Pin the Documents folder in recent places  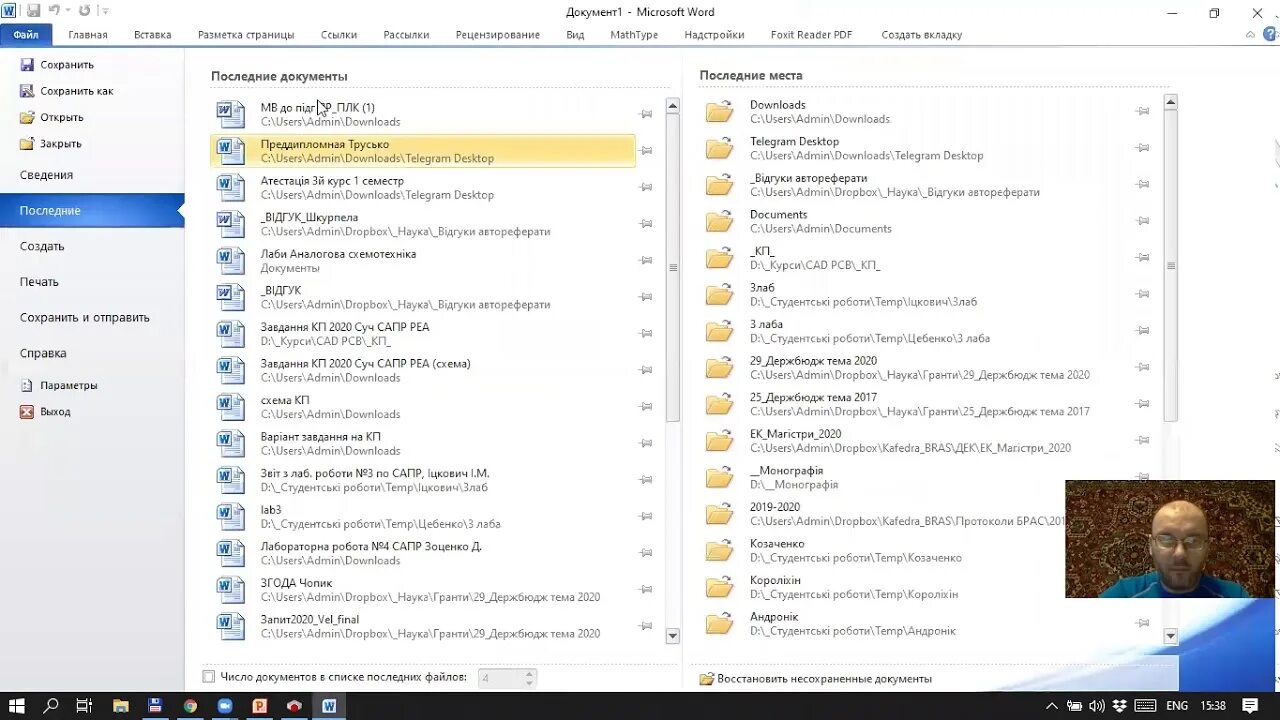click(1143, 221)
